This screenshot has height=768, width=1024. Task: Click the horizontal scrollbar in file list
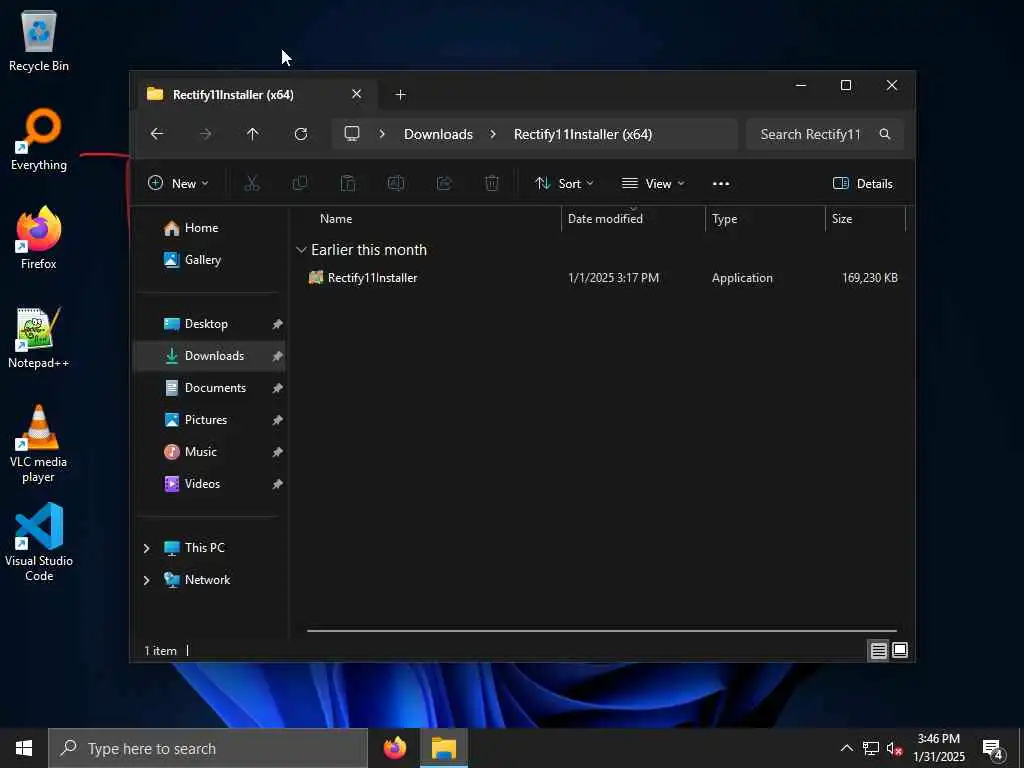click(x=601, y=631)
